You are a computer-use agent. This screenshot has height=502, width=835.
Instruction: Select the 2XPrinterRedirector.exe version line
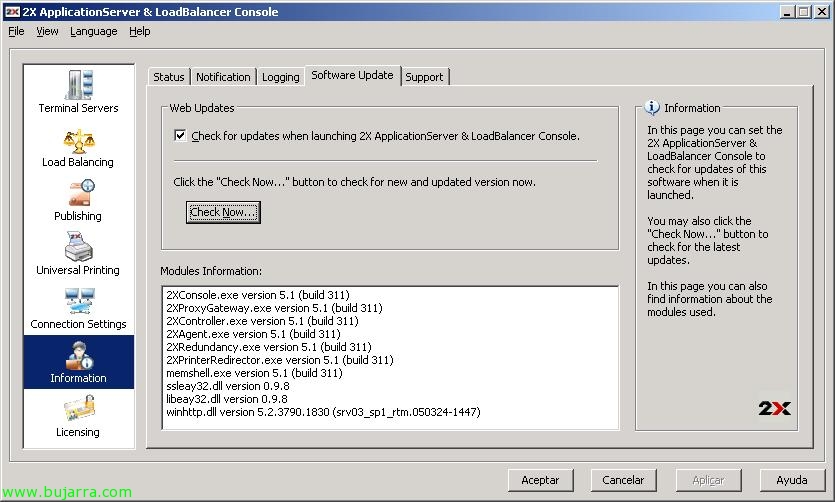pos(280,360)
